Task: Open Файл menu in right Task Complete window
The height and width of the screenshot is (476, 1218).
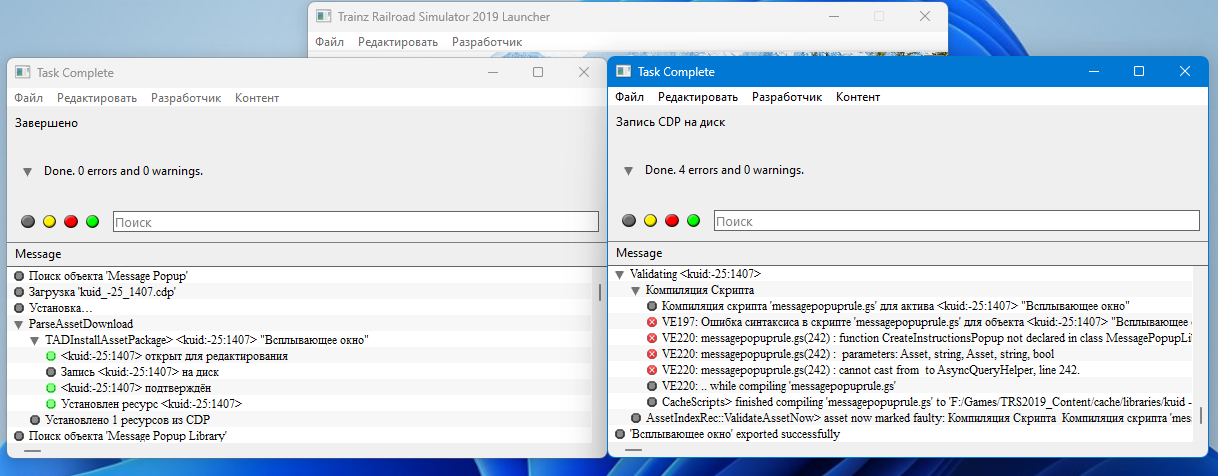Action: click(630, 97)
